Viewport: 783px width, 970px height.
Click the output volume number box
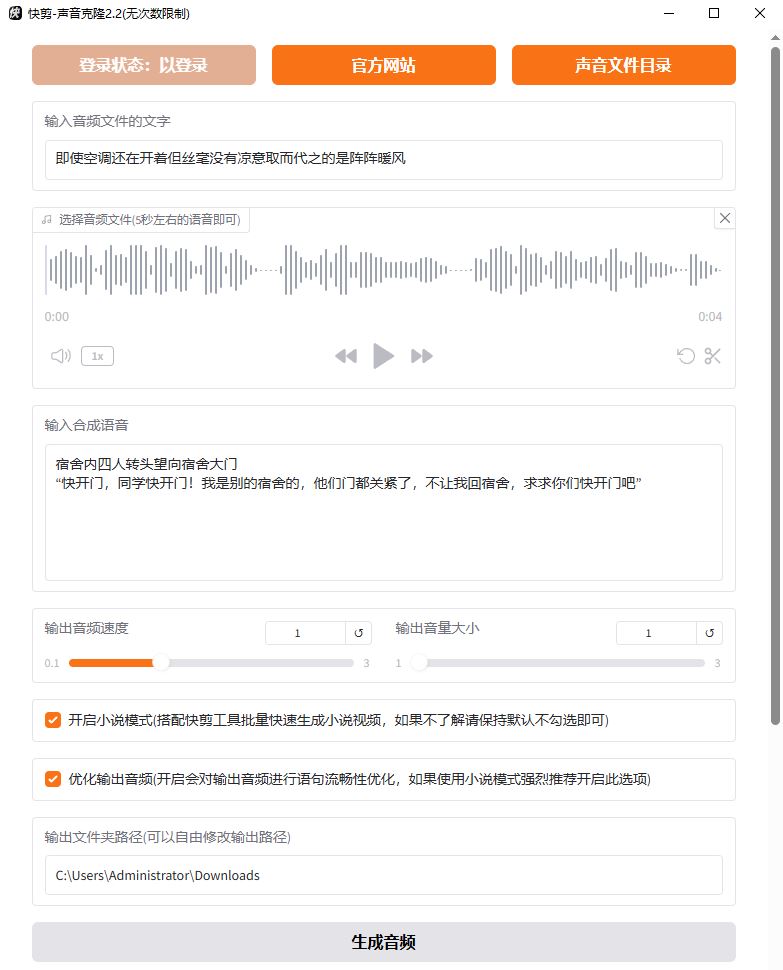(x=657, y=633)
